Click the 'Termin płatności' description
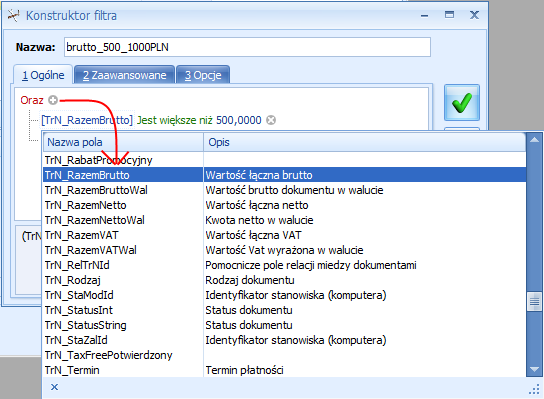Screen dimensions: 544x399 coord(244,370)
